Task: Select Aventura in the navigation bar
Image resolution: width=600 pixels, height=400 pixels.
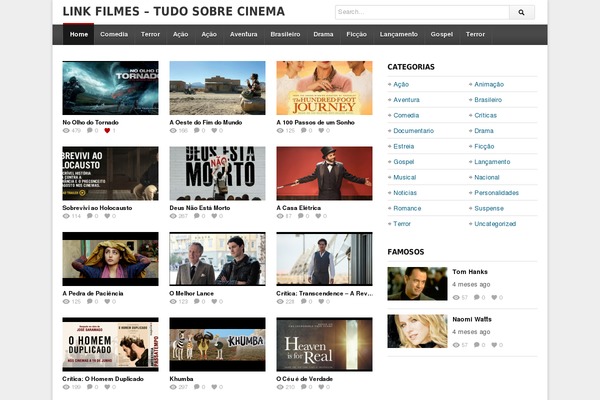Action: point(243,34)
